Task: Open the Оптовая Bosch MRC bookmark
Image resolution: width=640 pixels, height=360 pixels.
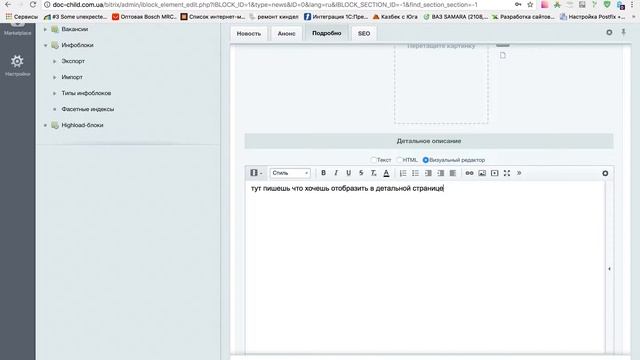Action: (144, 17)
